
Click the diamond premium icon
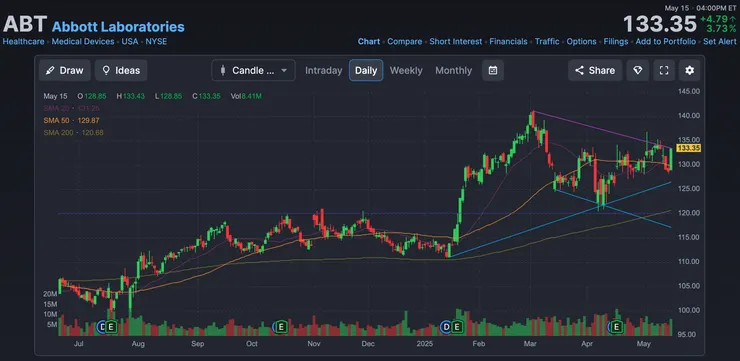pyautogui.click(x=638, y=70)
